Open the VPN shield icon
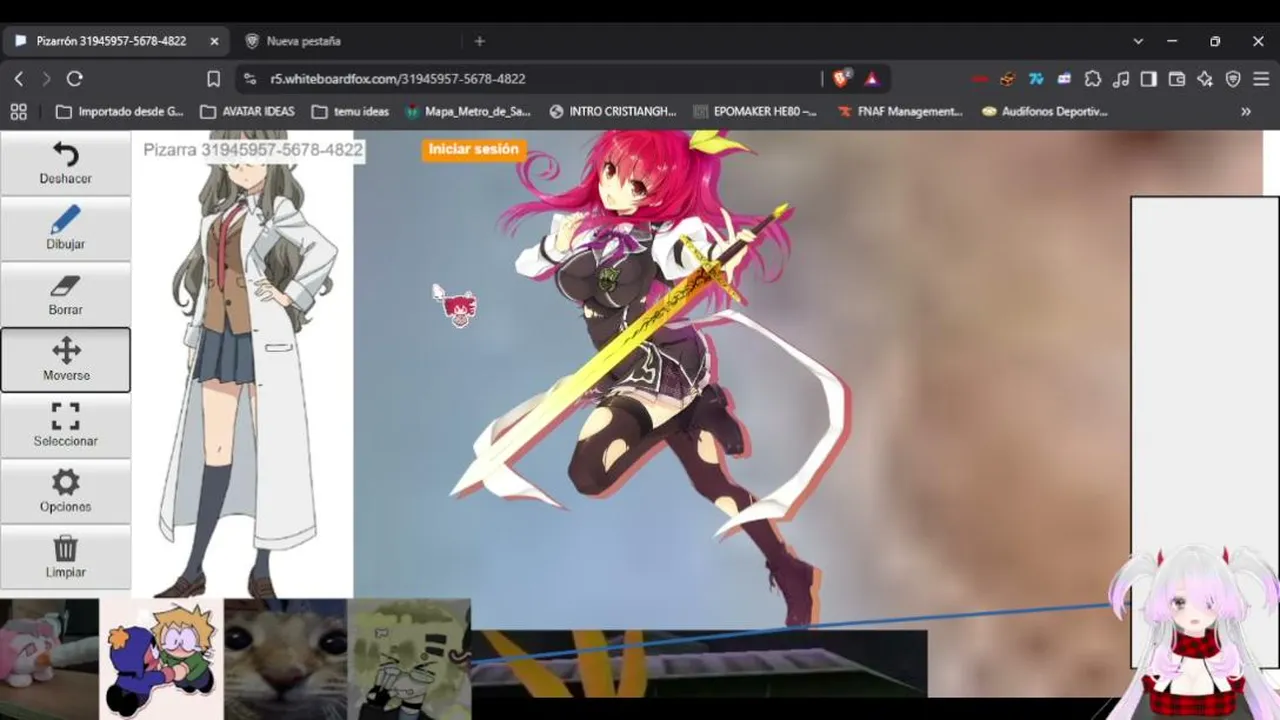The height and width of the screenshot is (720, 1280). 1233,79
